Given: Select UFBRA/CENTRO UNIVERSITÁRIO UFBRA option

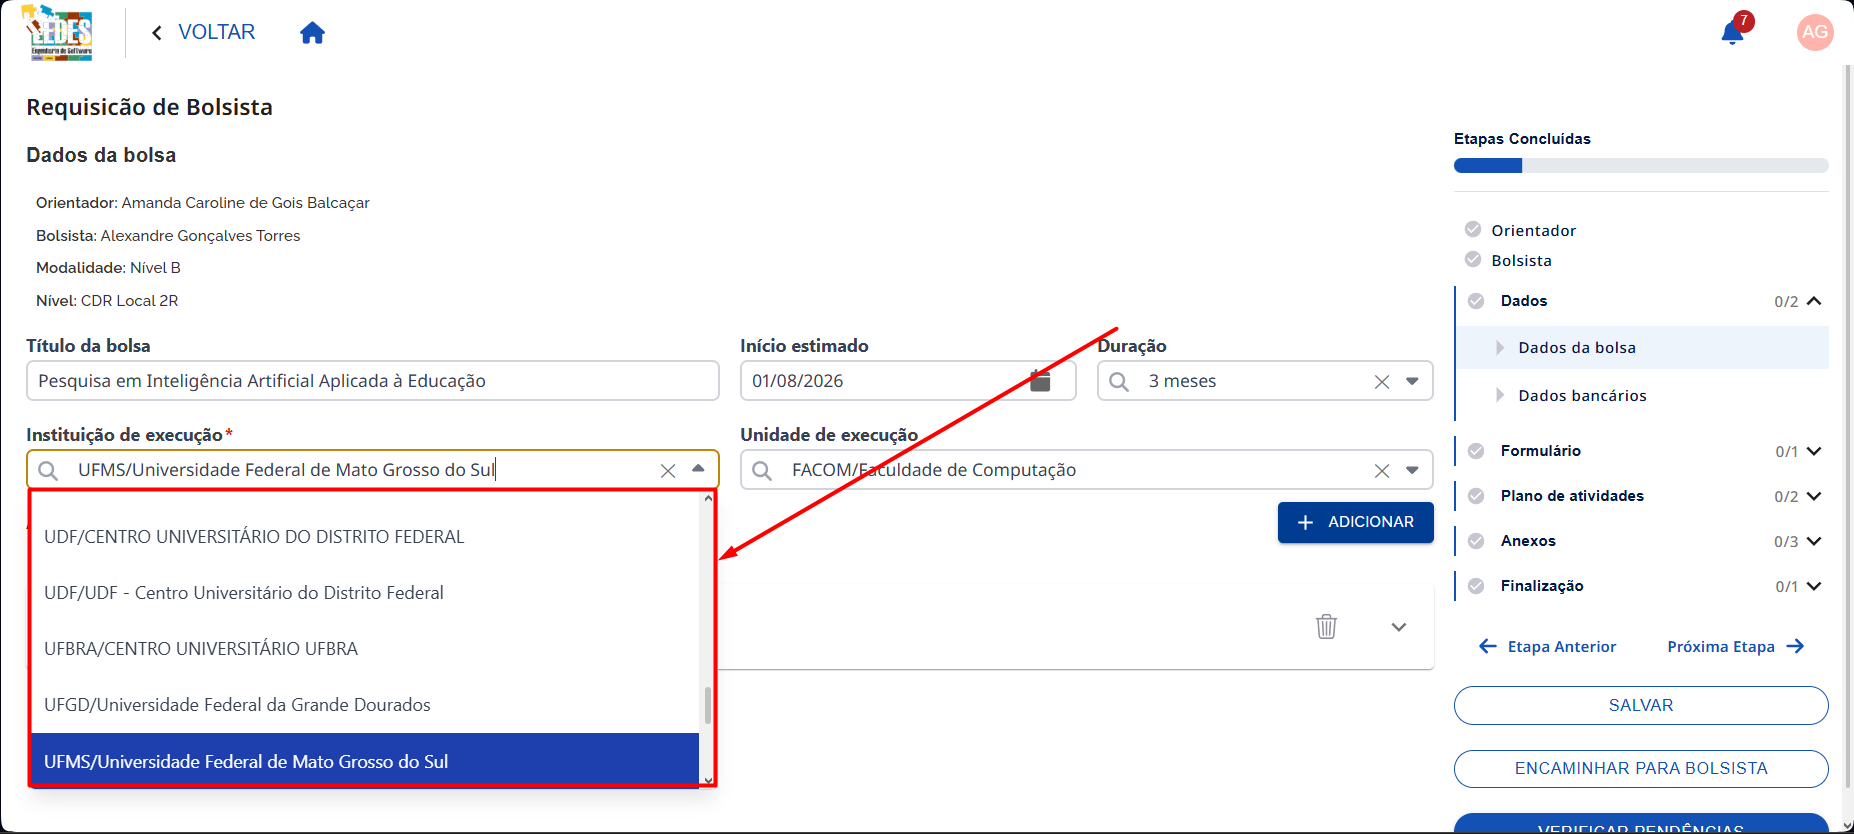Looking at the screenshot, I should coord(365,649).
